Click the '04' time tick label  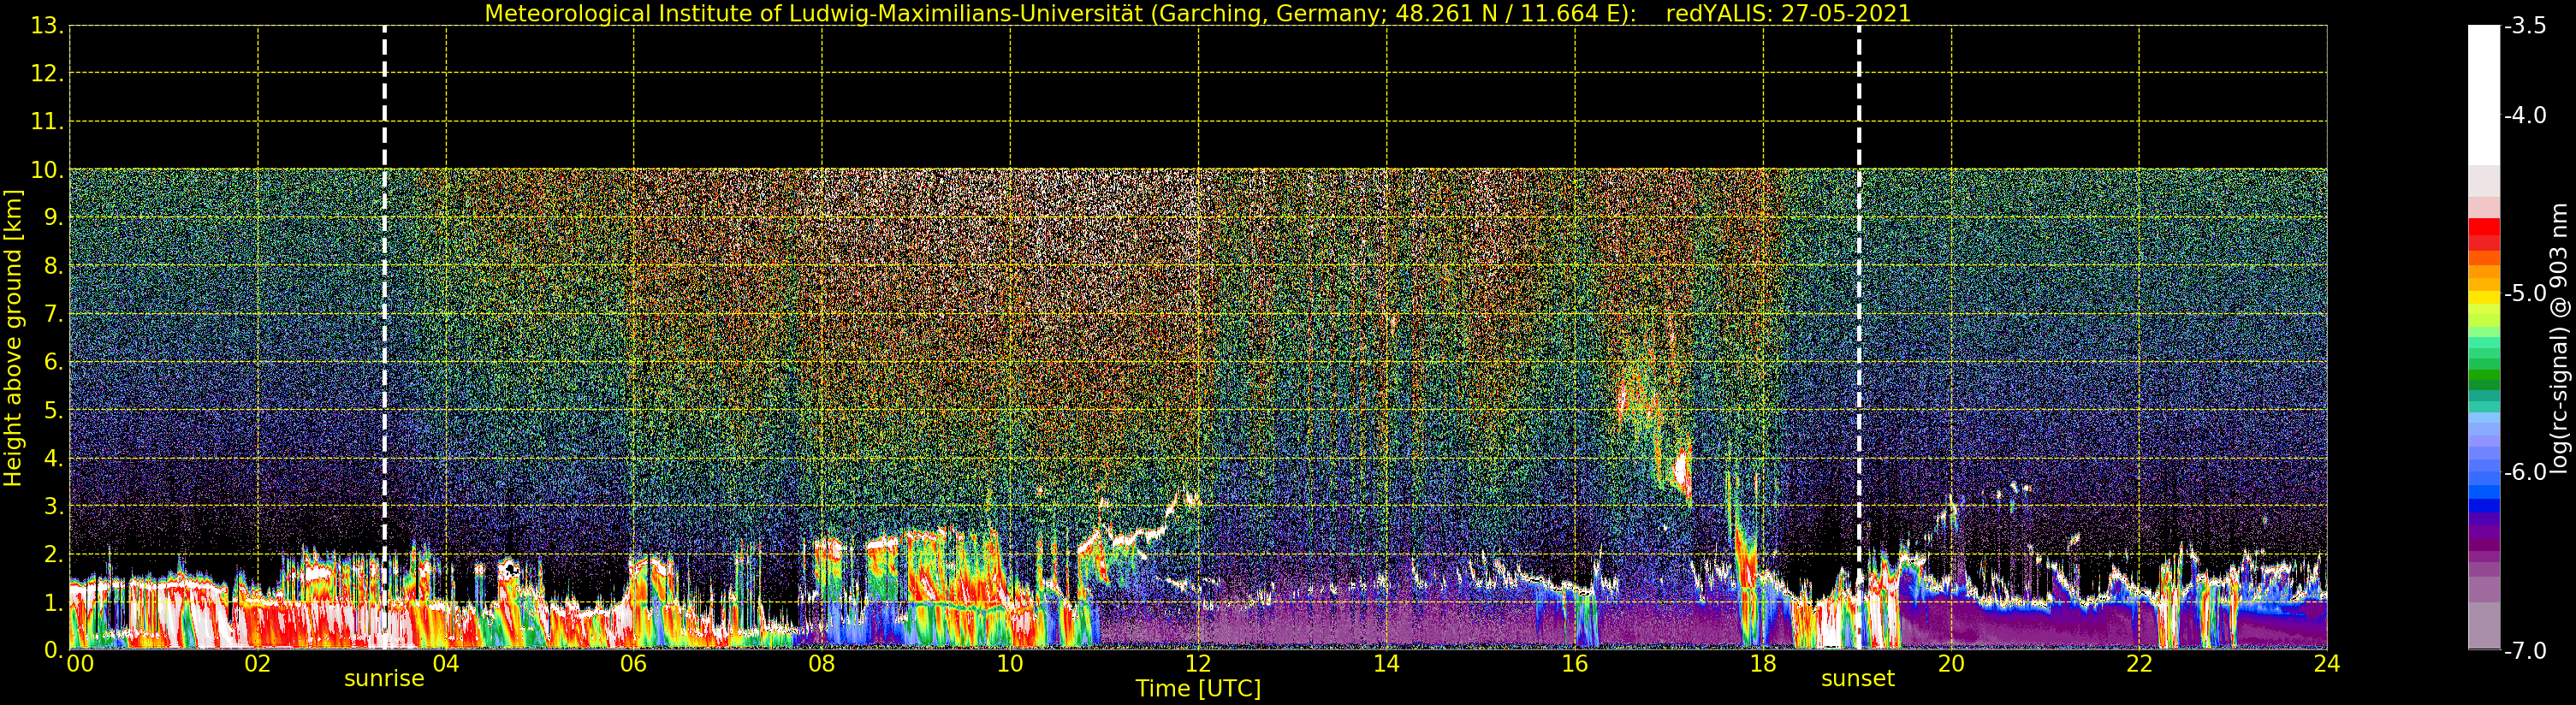tap(446, 664)
